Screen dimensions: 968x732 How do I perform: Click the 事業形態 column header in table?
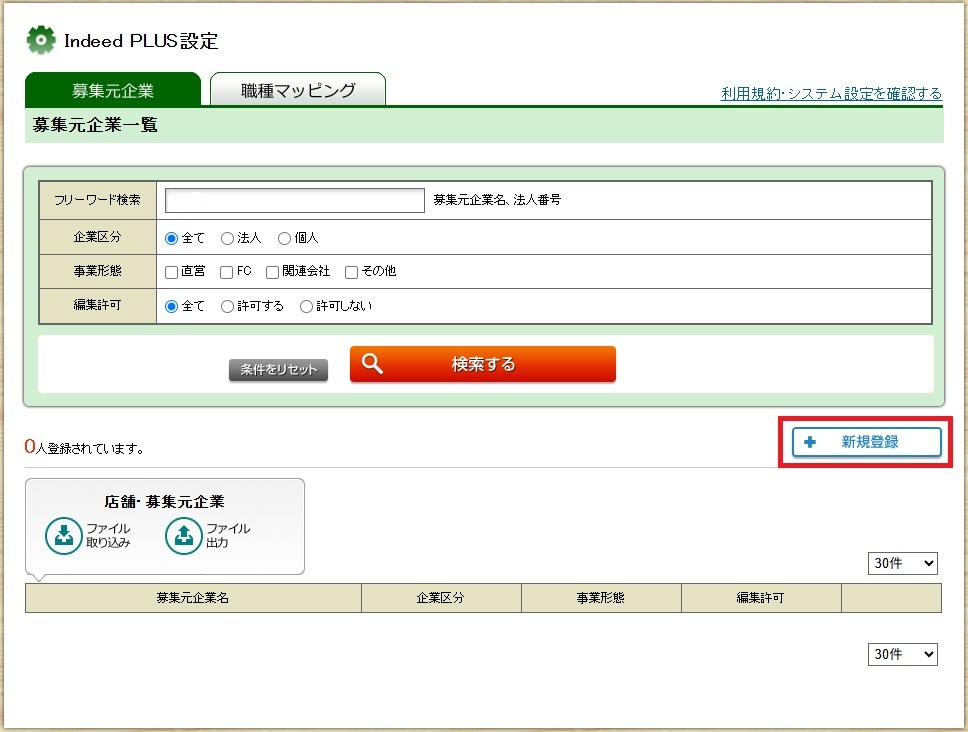[x=601, y=597]
